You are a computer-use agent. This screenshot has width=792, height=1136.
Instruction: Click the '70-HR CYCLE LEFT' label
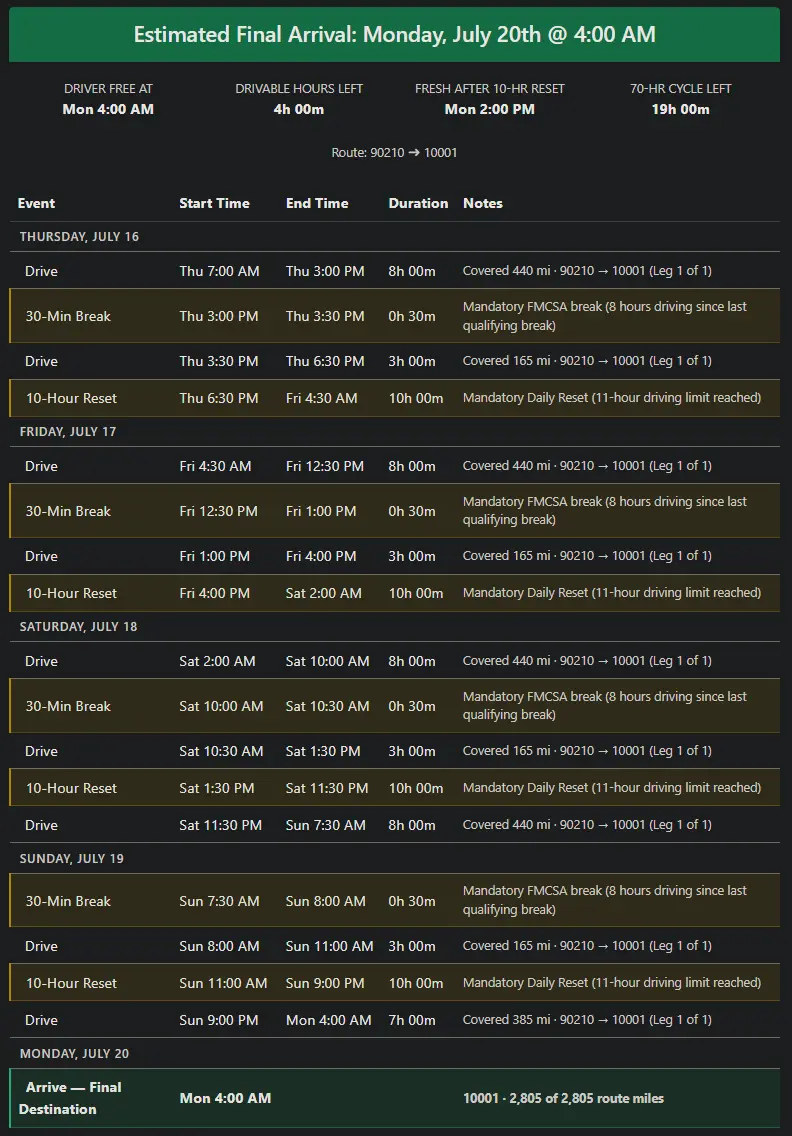coord(680,88)
